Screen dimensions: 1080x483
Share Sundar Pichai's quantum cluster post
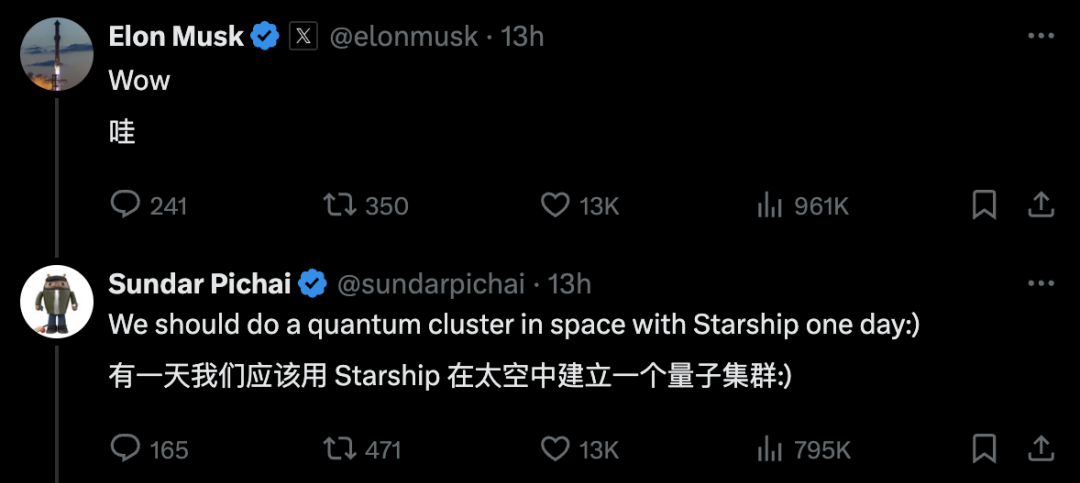[x=1041, y=449]
